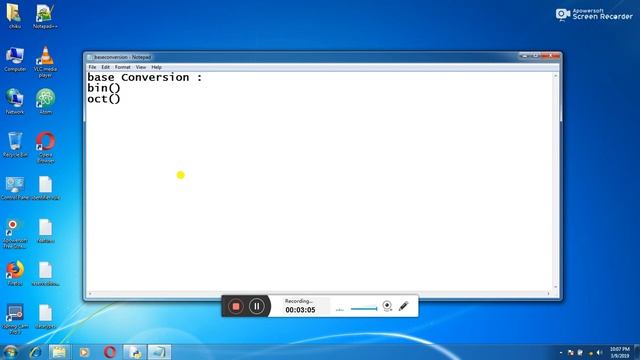Open the File menu in Notepad
Viewport: 640px width, 360px height.
92,67
